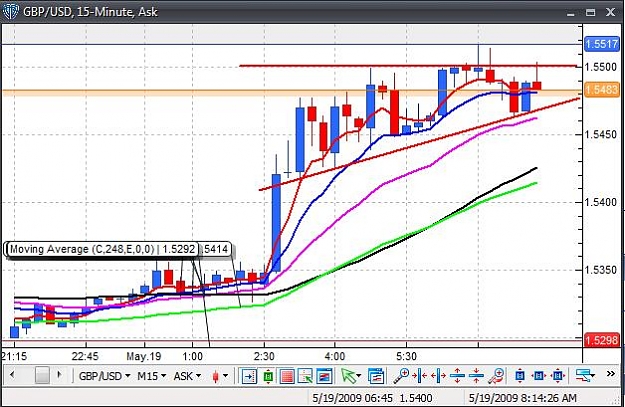Image resolution: width=625 pixels, height=407 pixels.
Task: Click the zoom reset magnifier icon
Action: coord(497,376)
